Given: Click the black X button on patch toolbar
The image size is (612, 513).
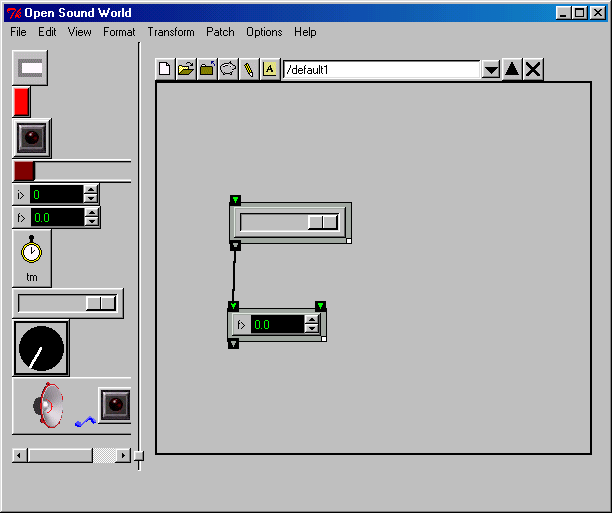Looking at the screenshot, I should (x=534, y=69).
